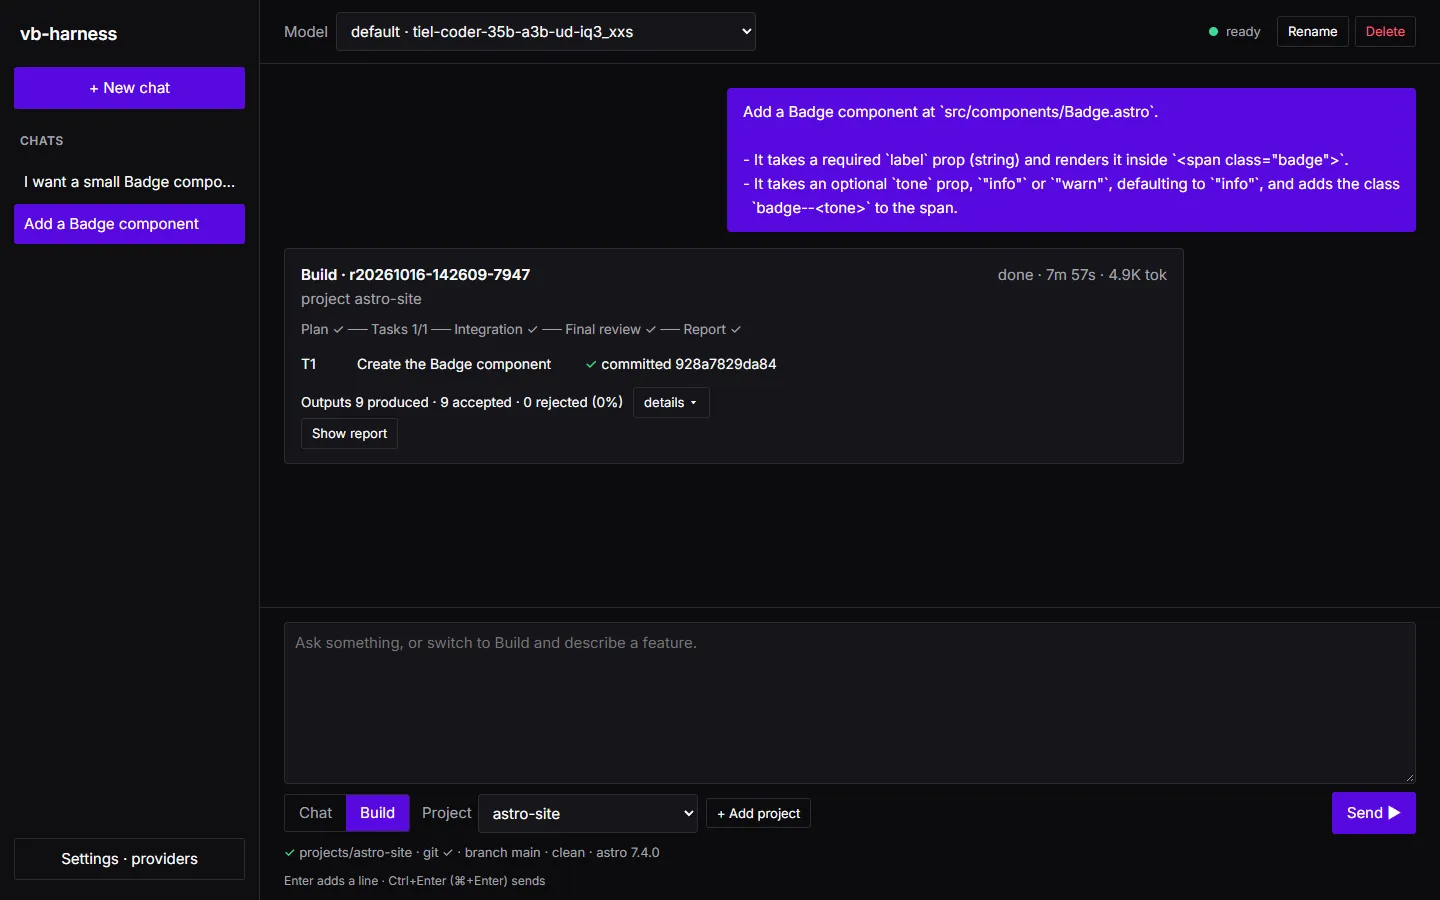Click the green ready status dot
1440x900 pixels.
1213,32
